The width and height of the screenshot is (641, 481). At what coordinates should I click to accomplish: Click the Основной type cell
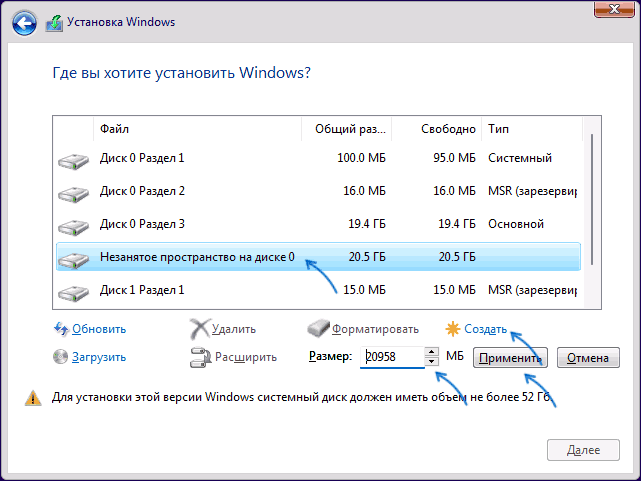click(x=516, y=224)
